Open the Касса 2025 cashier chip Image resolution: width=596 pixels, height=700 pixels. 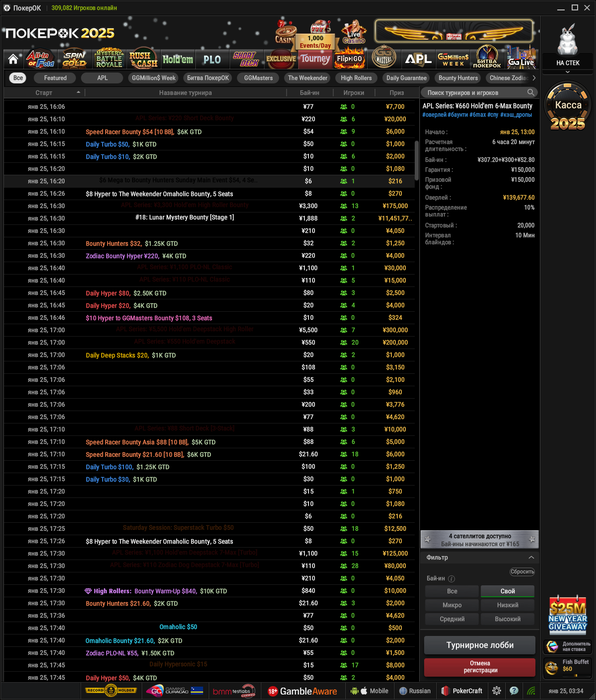point(568,107)
